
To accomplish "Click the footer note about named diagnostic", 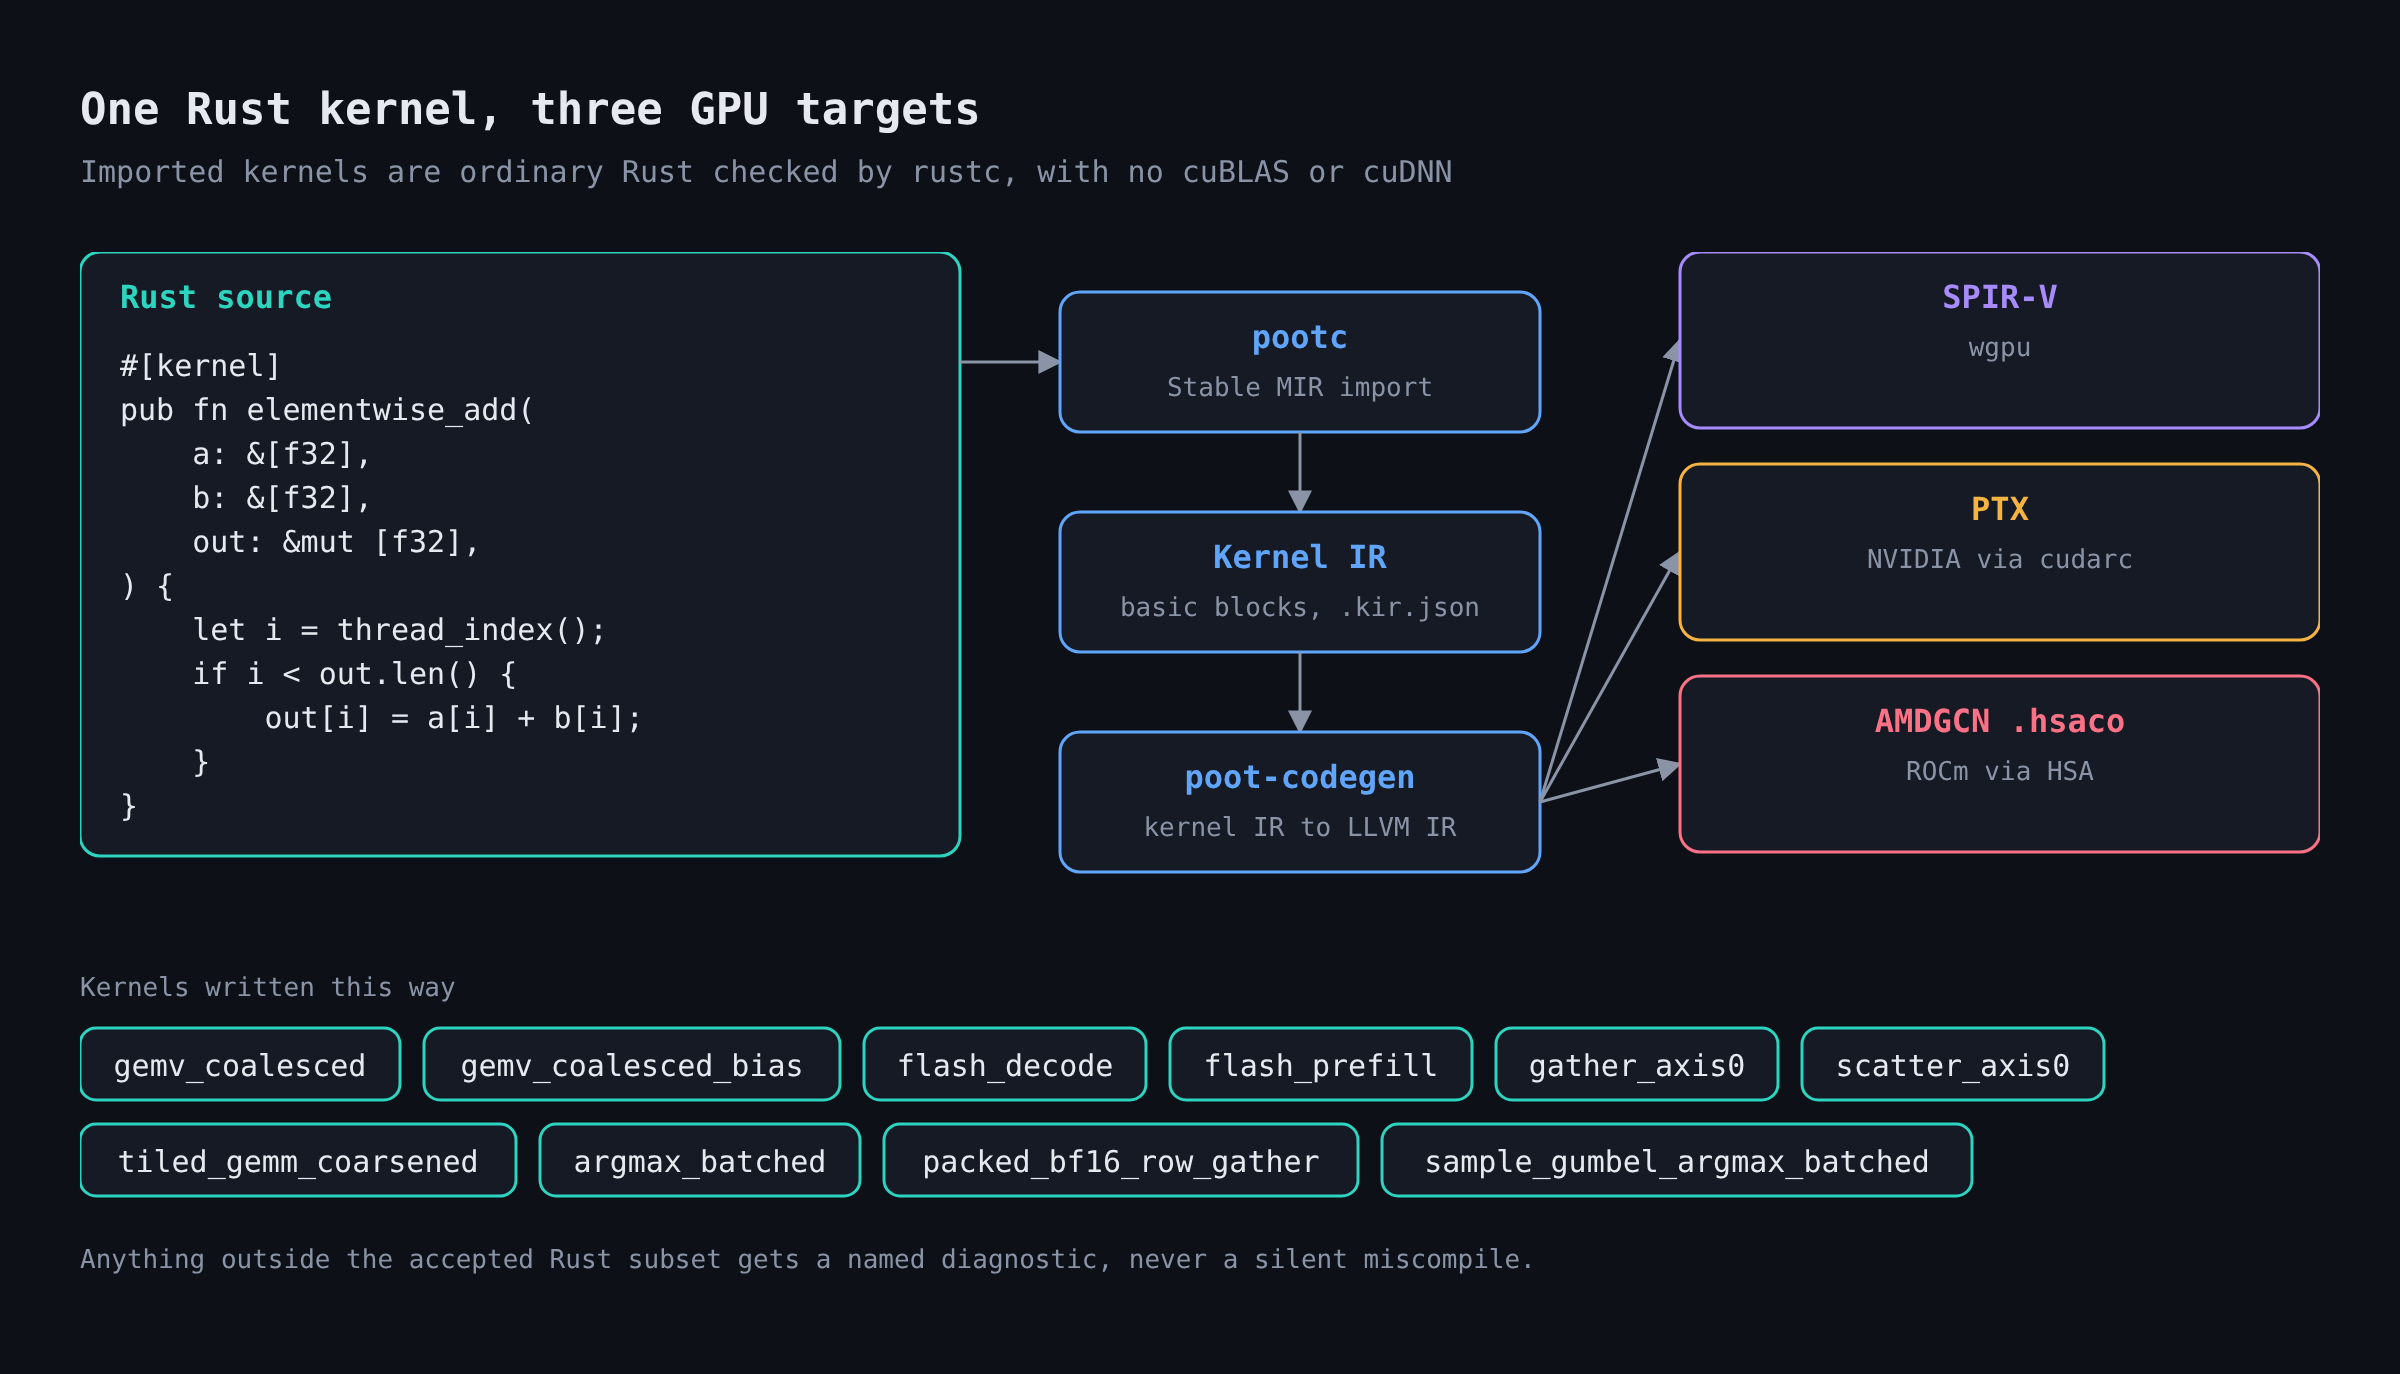I will [806, 1259].
